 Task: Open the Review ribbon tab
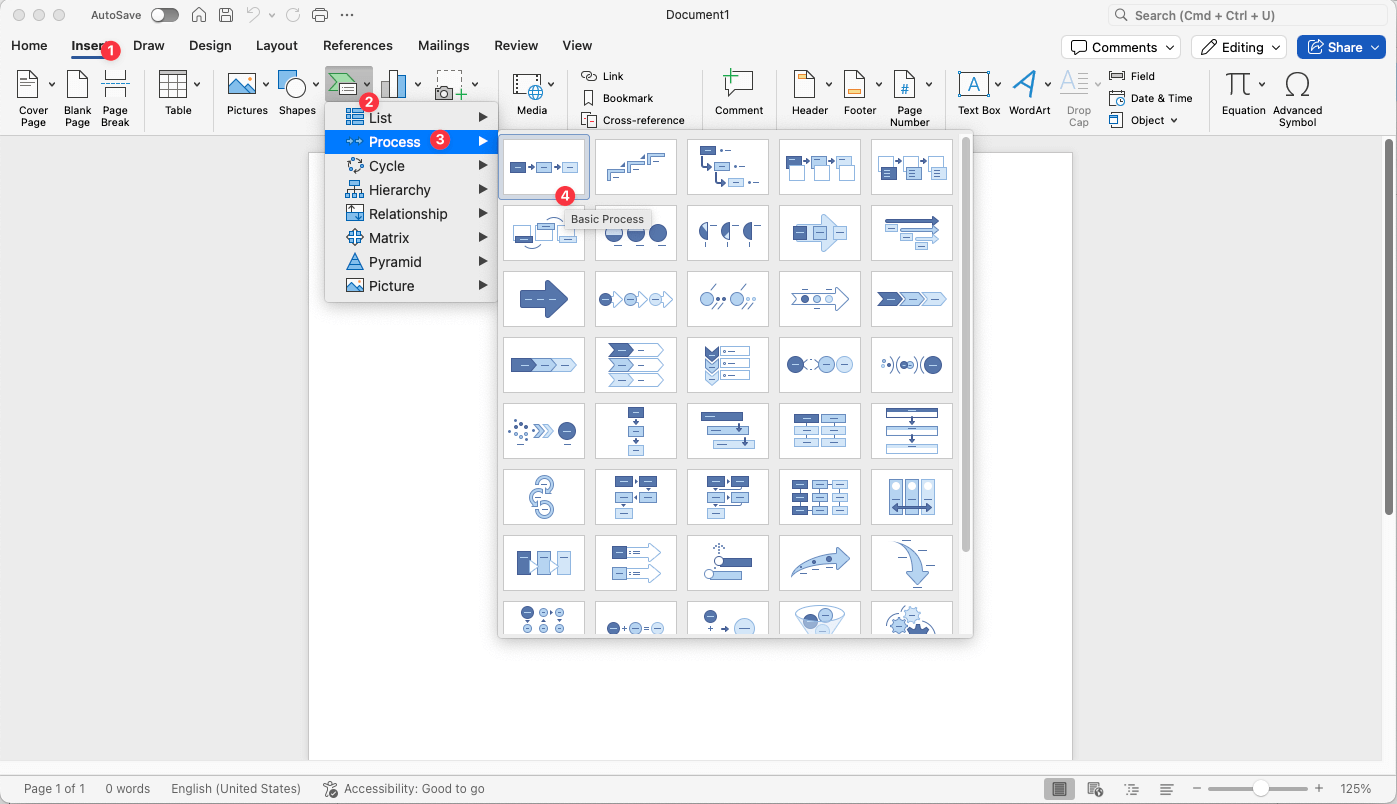[x=516, y=45]
